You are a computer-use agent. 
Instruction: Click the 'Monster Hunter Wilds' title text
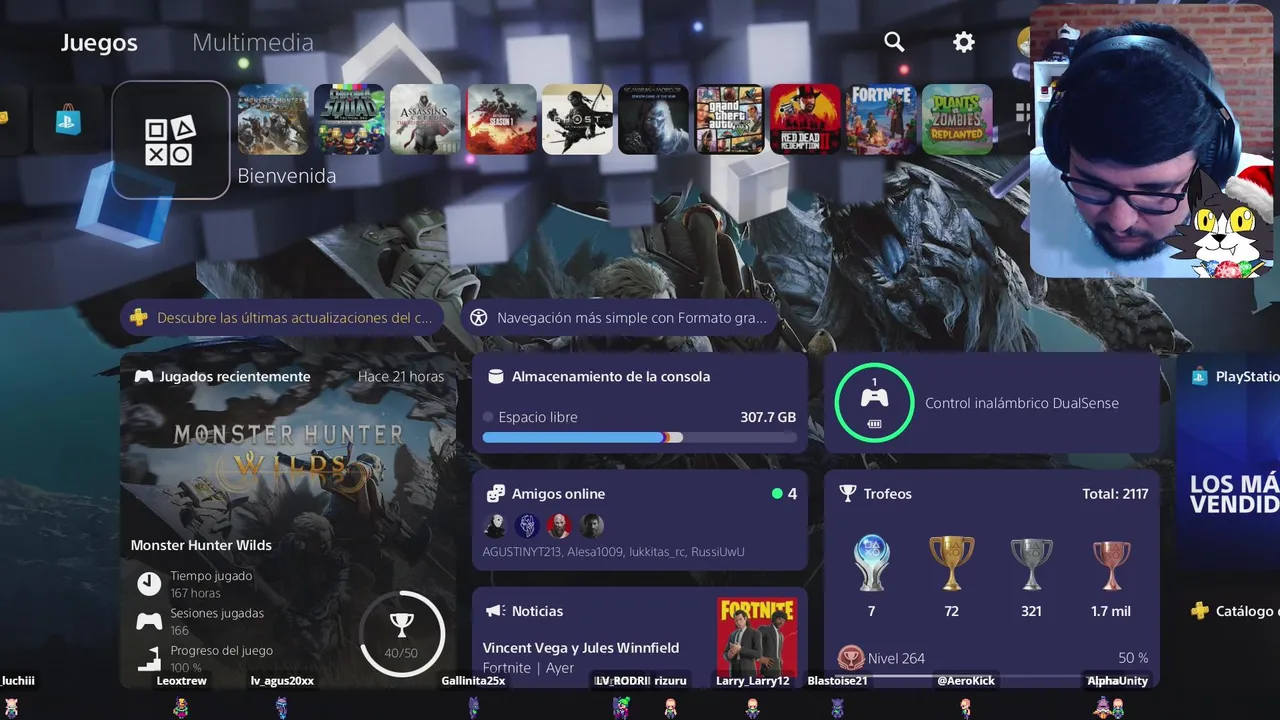pyautogui.click(x=201, y=545)
